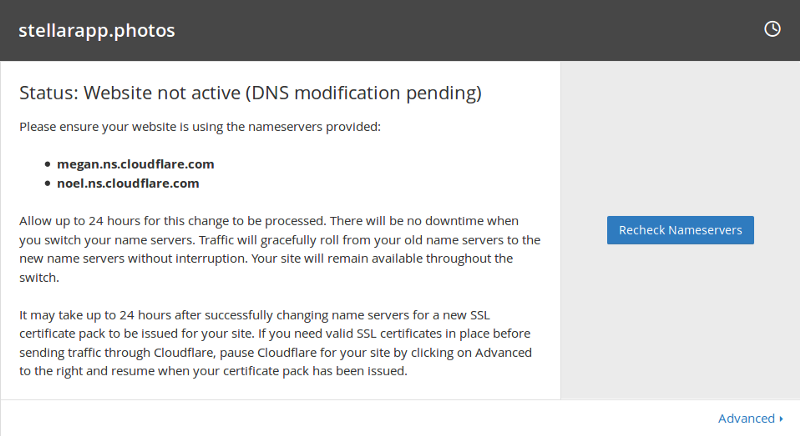Viewport: 800px width, 436px height.
Task: Click the 'Please ensure your website' instruction line
Action: (x=200, y=126)
